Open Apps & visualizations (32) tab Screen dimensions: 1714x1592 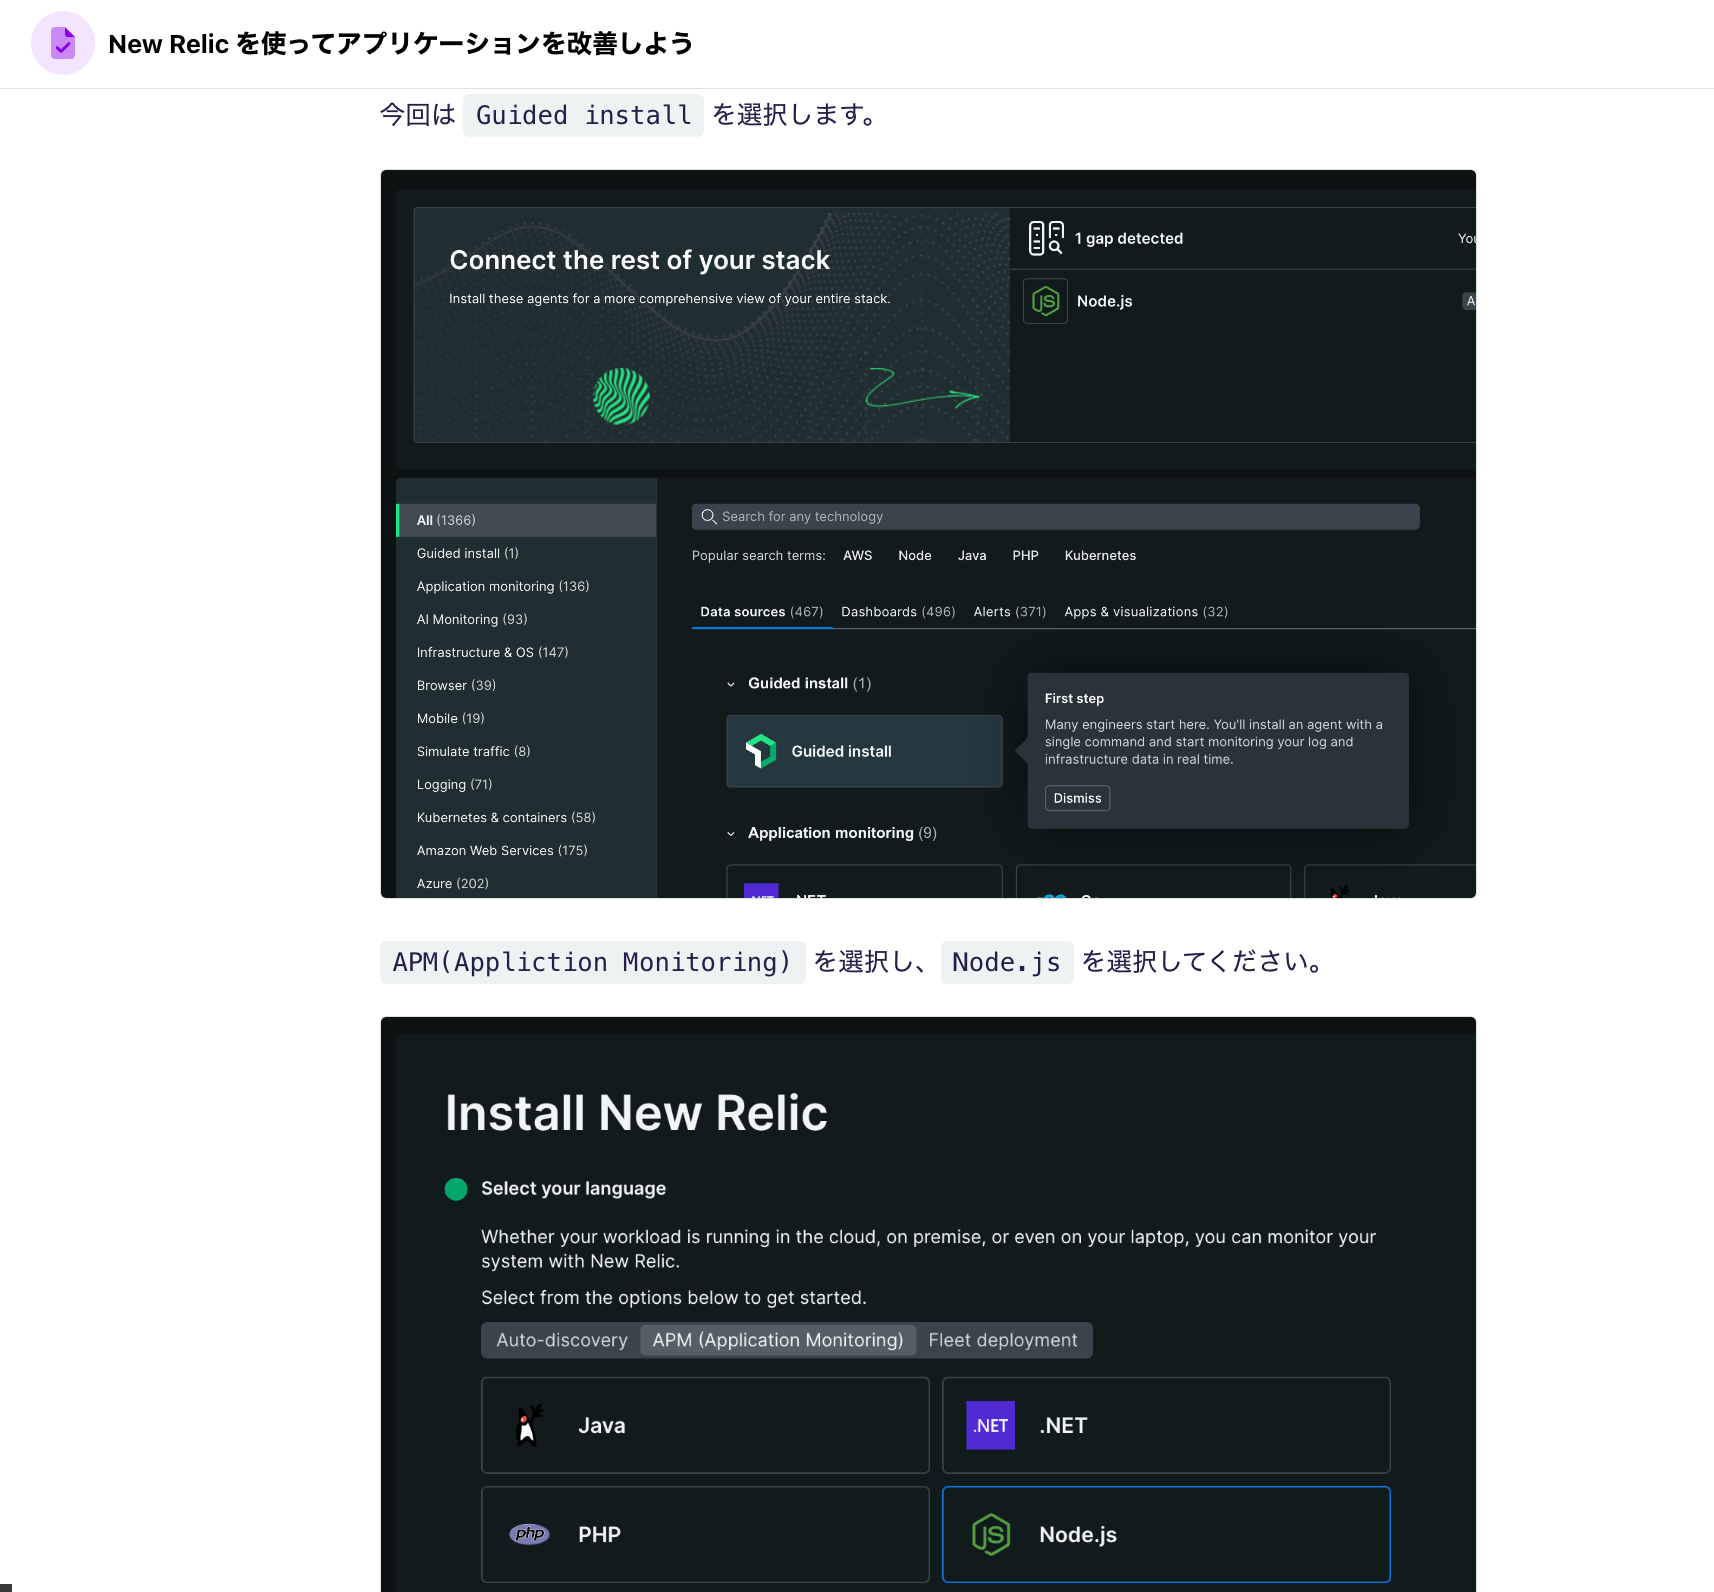pos(1146,612)
